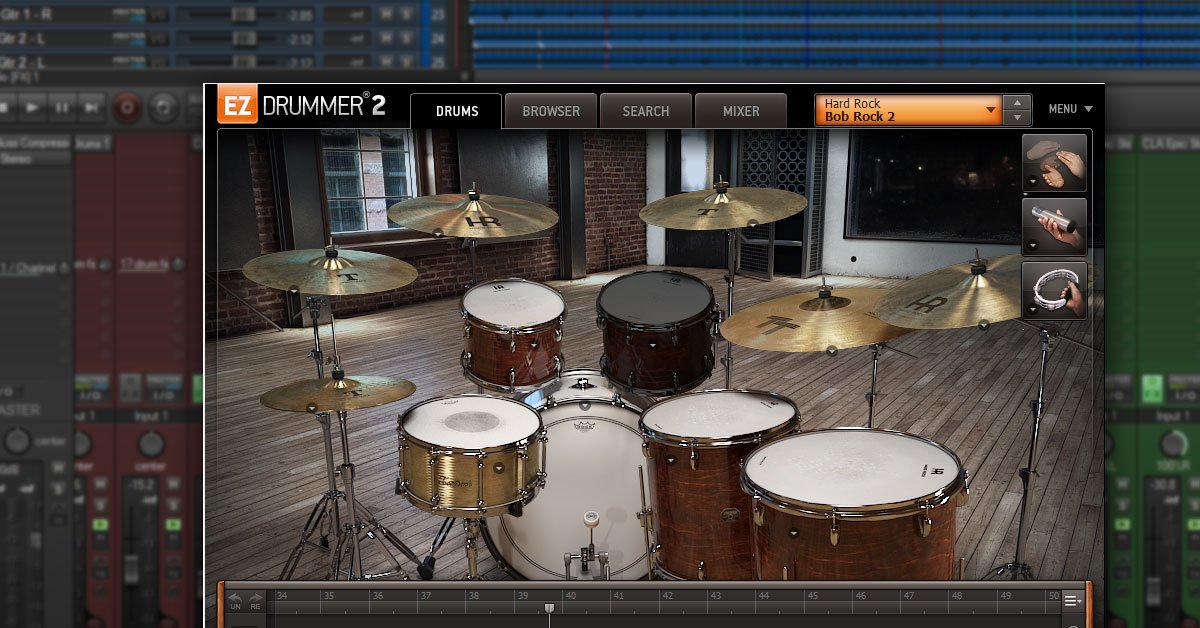Select the shaker percussion thumbnail

1054,226
